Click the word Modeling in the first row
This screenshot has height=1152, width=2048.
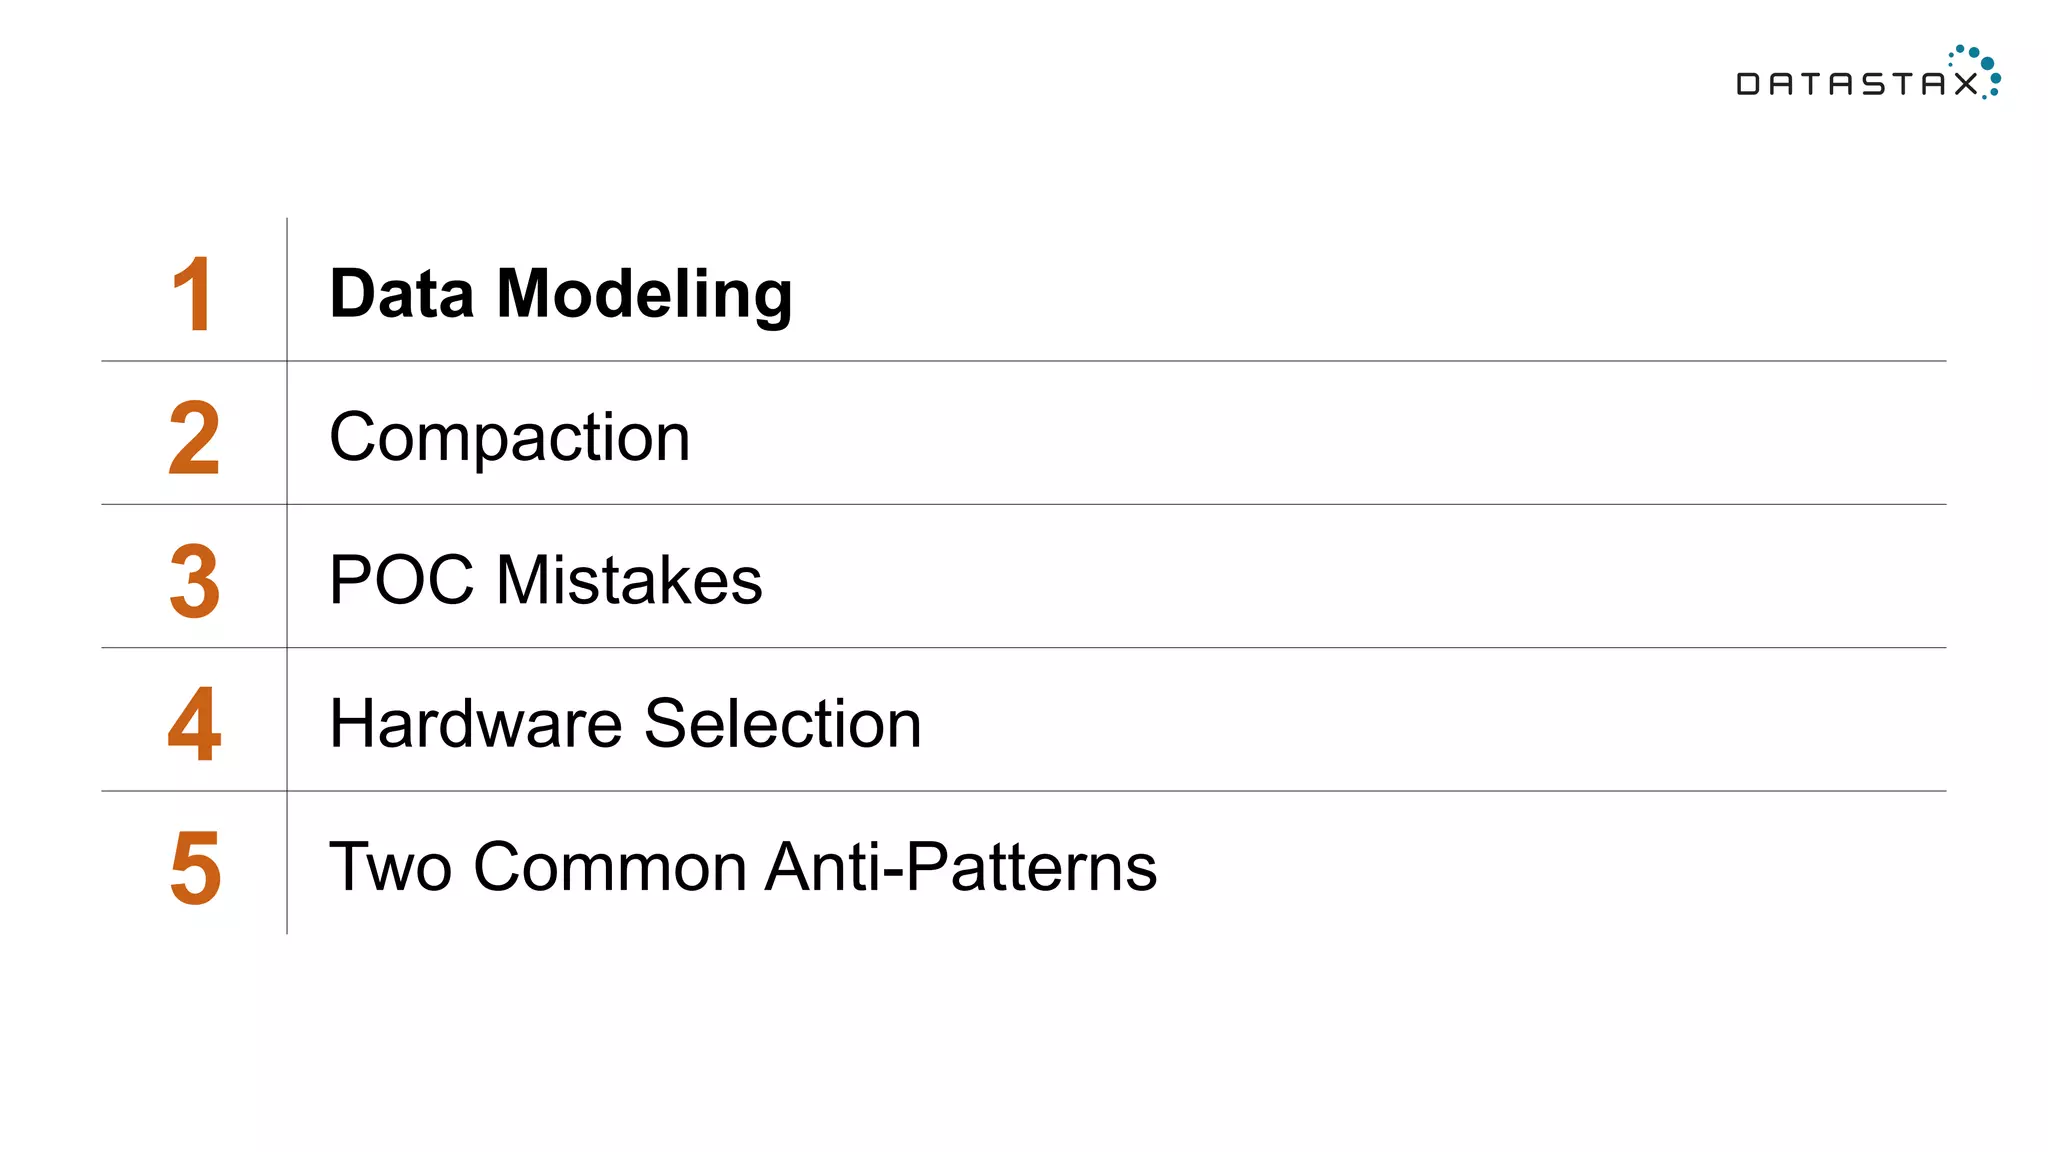tap(645, 294)
